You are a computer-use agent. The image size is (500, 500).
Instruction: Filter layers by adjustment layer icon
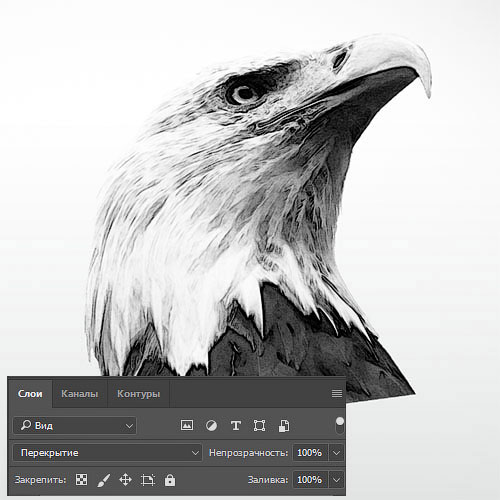click(211, 426)
